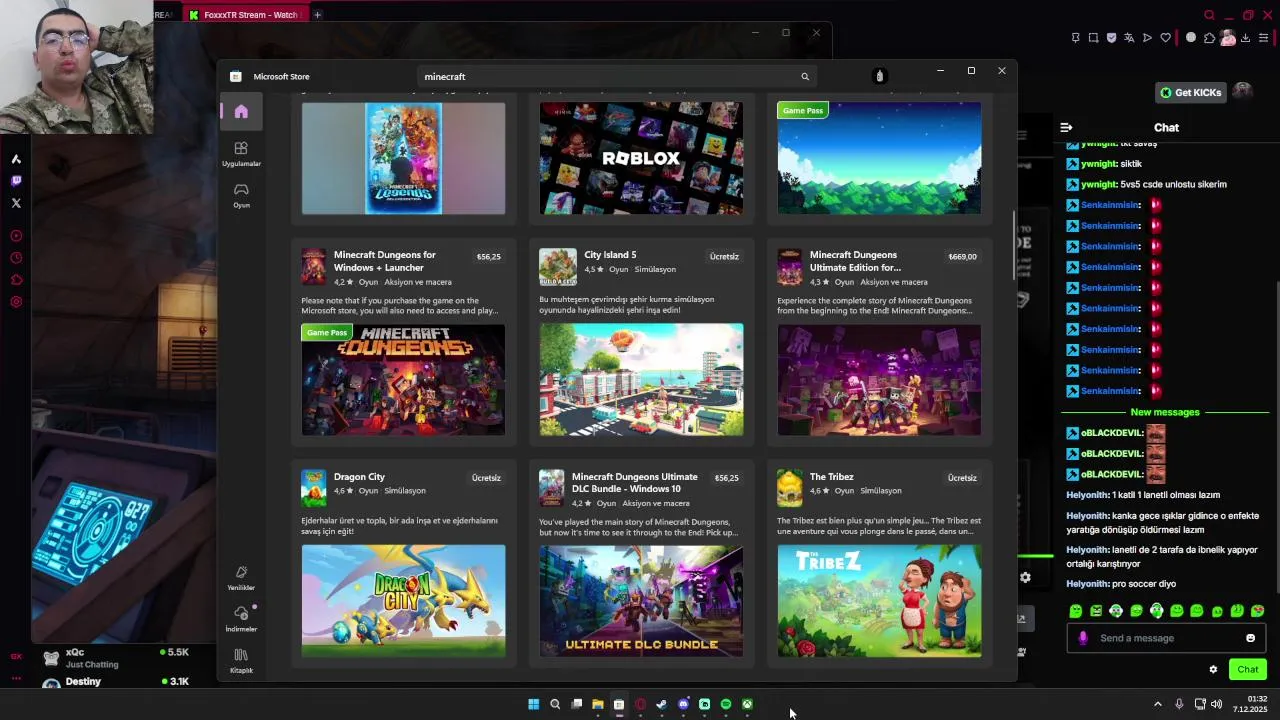The width and height of the screenshot is (1280, 720).
Task: Open Spotify from taskbar
Action: pyautogui.click(x=726, y=704)
